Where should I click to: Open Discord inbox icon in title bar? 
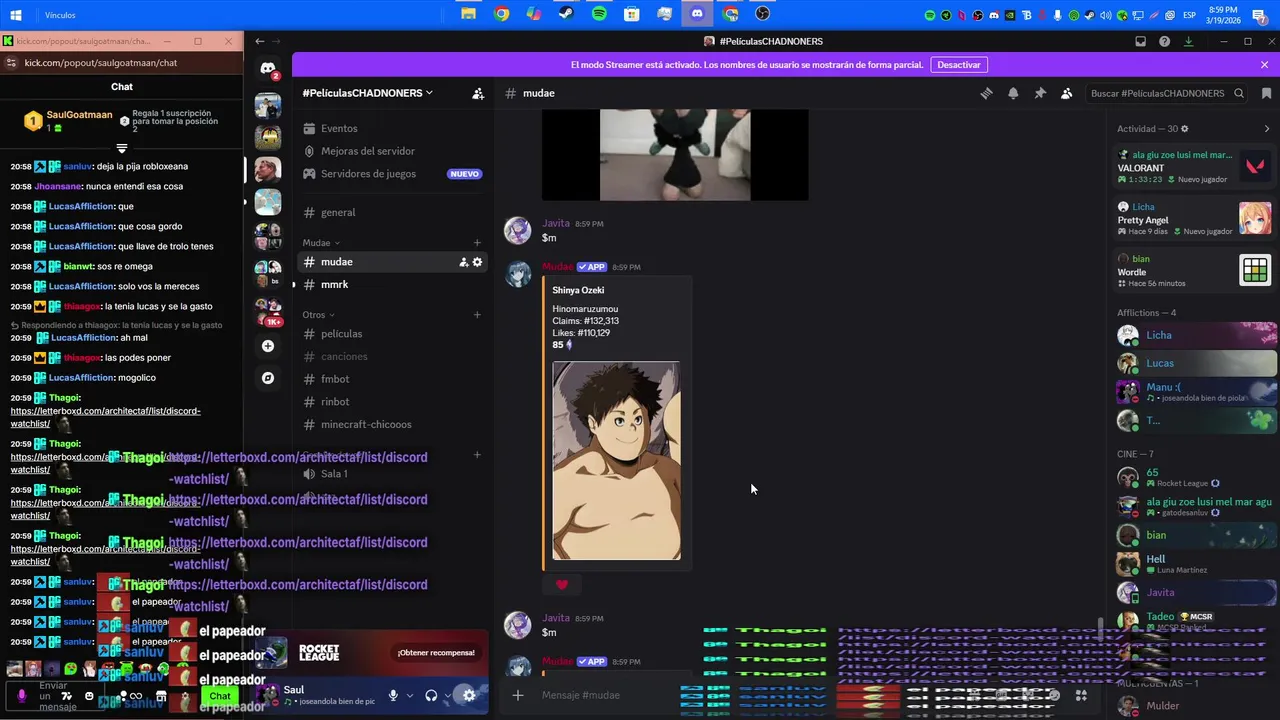[x=1140, y=41]
